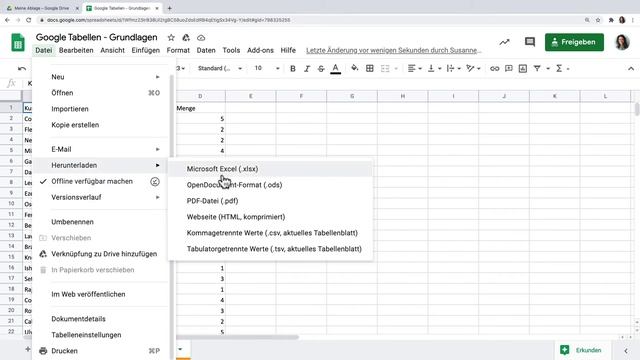Collapse the menus with the toolbar chevron

[x=631, y=69]
